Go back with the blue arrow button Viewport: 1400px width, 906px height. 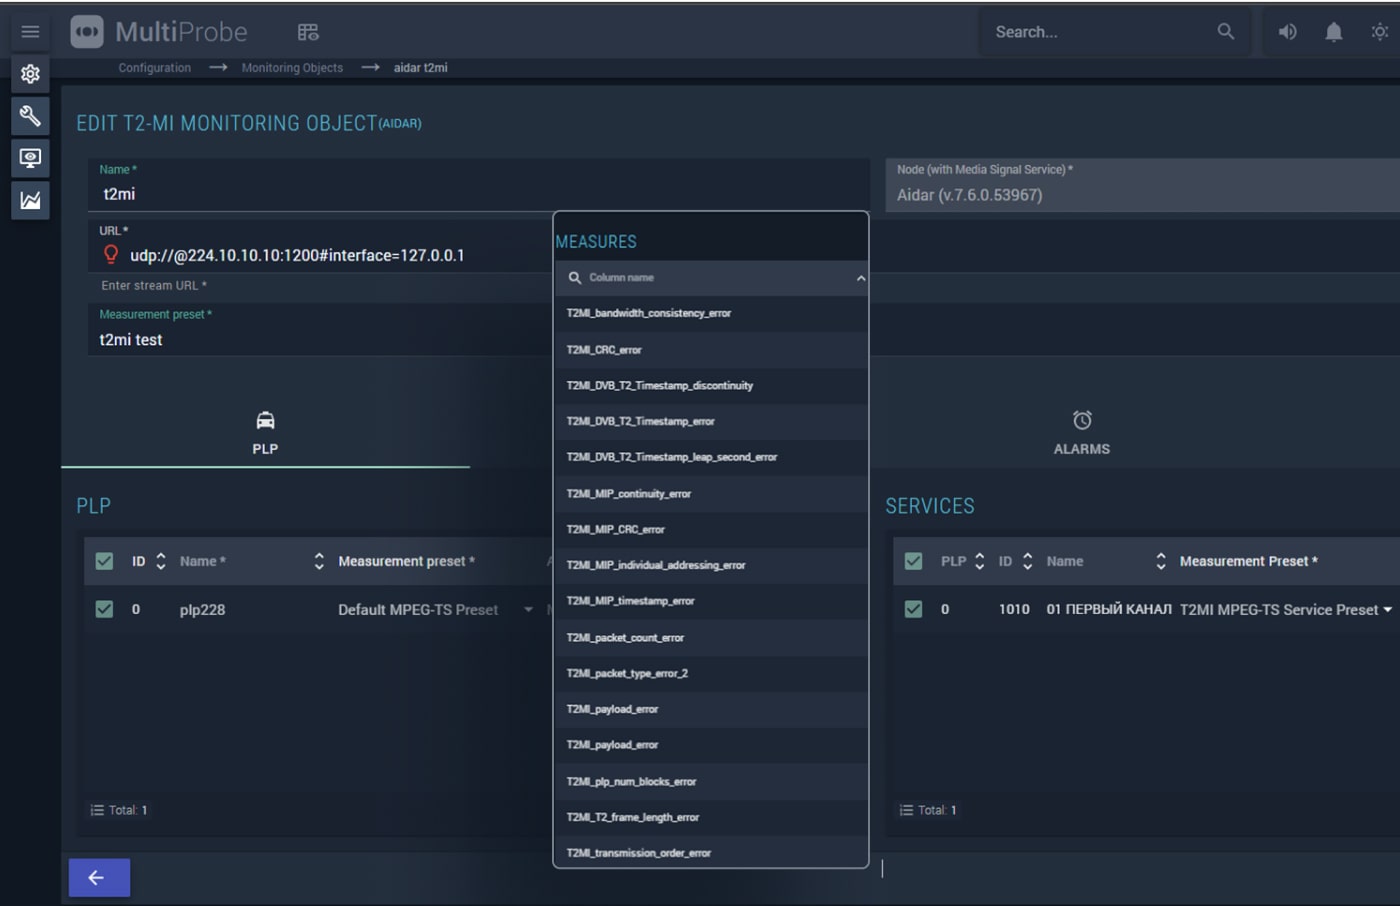[x=99, y=877]
